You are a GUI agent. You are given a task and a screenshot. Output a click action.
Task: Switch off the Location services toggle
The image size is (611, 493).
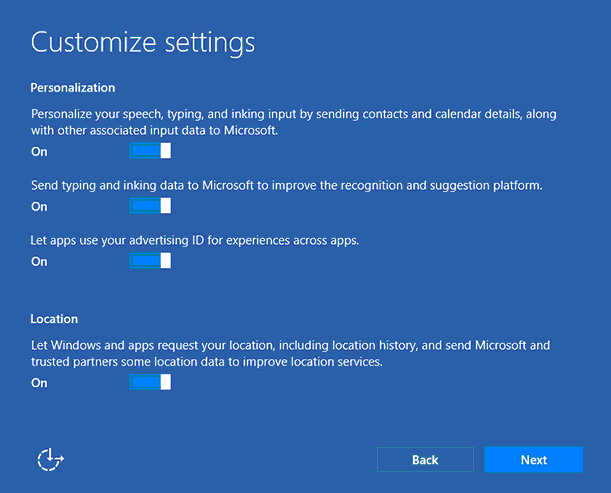click(x=150, y=382)
